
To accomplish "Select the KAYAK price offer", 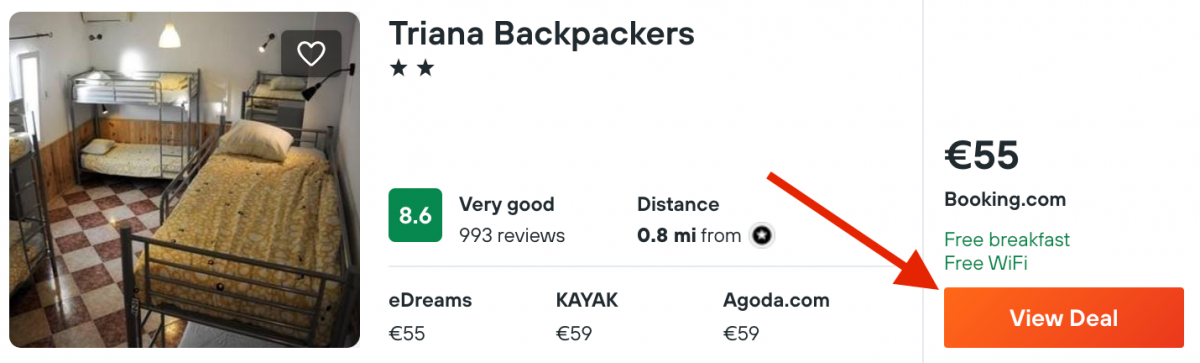I will (x=587, y=317).
